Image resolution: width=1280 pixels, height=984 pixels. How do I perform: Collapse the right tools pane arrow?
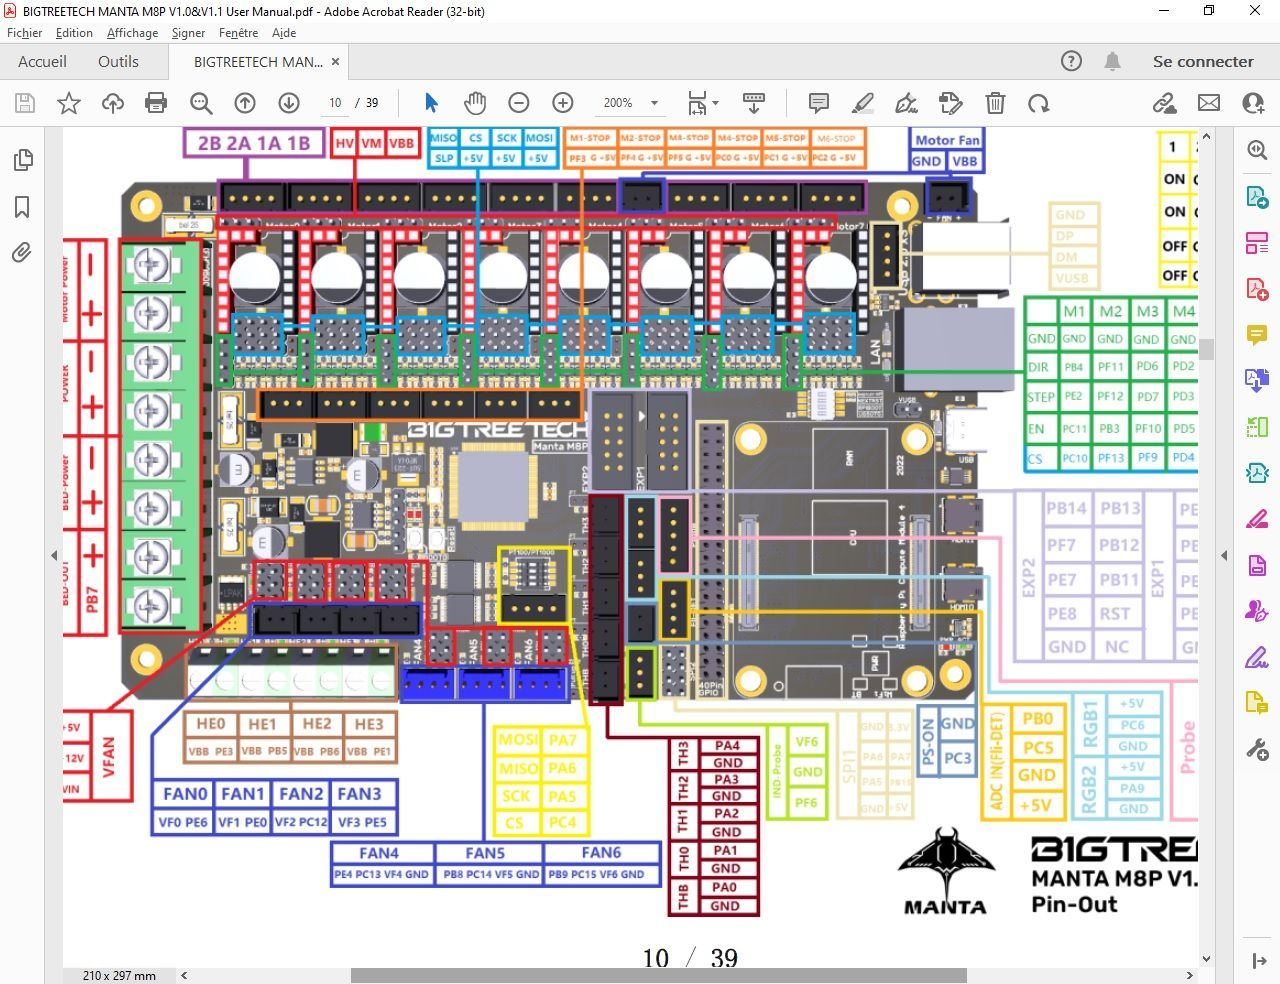click(1224, 555)
